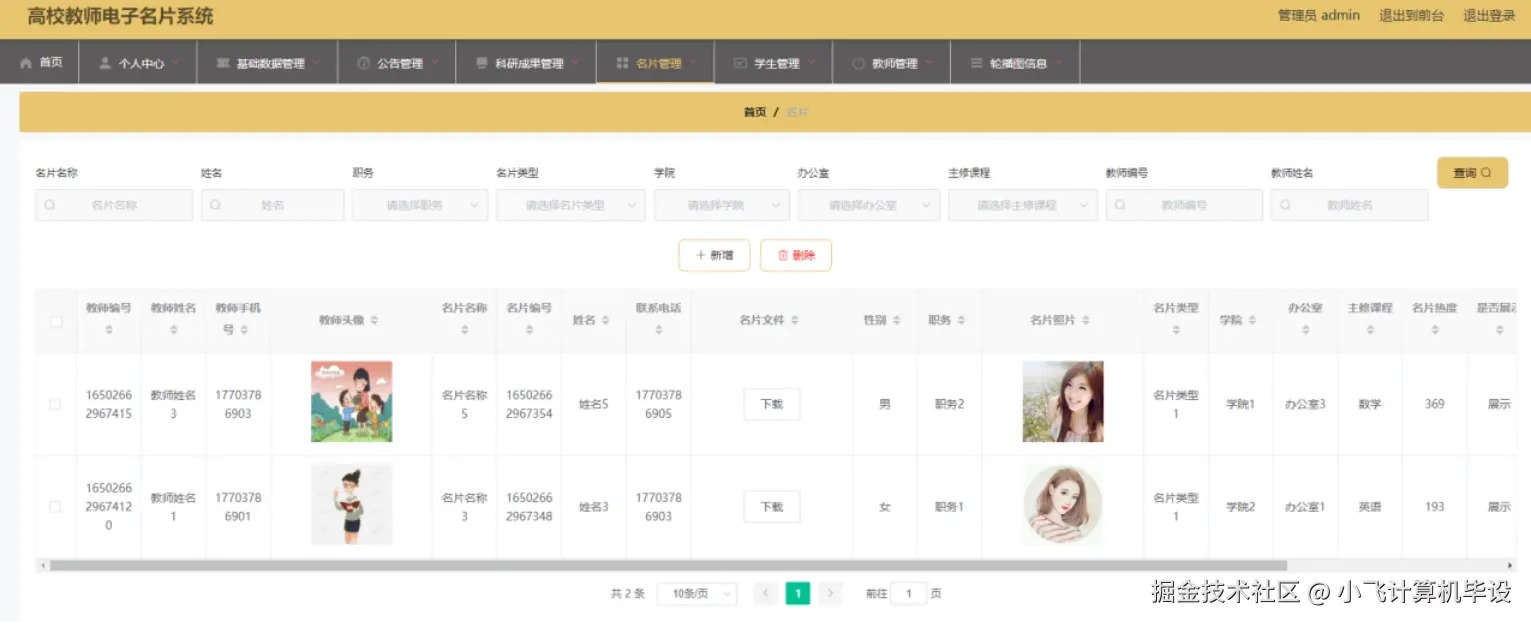Screen dimensions: 1531x625
Task: Open the 首页 navigation tab
Action: (x=40, y=63)
